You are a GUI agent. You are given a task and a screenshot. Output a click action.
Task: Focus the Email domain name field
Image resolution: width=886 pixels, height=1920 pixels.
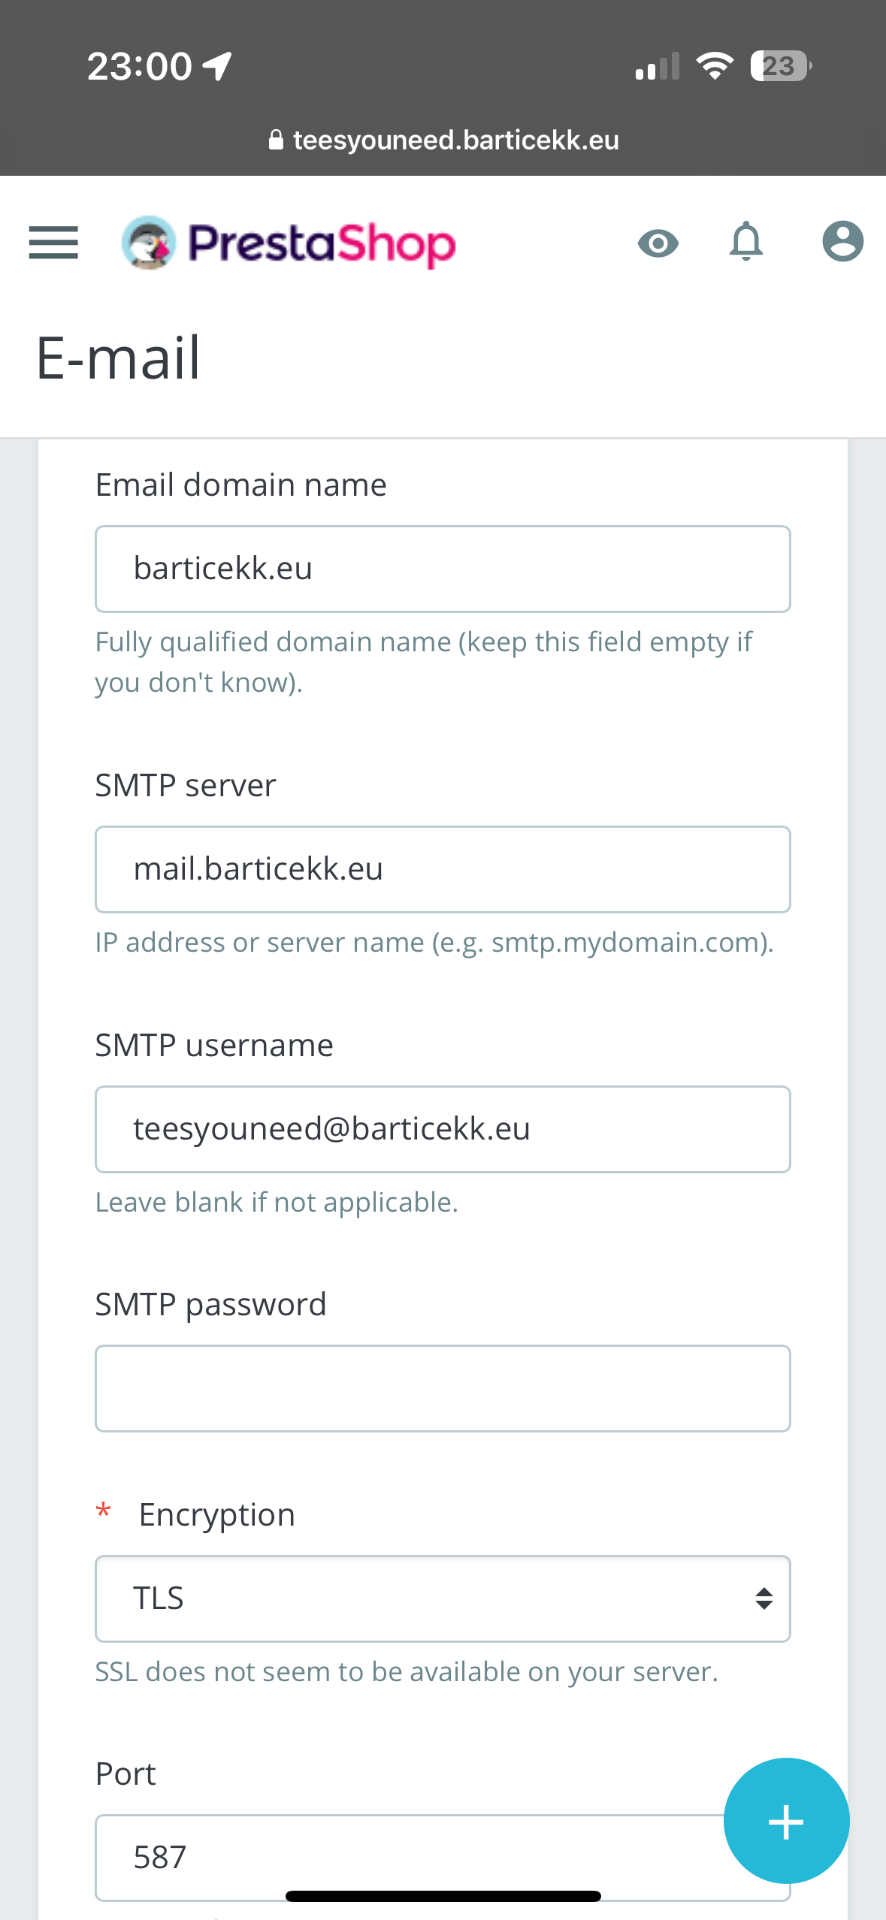(443, 569)
